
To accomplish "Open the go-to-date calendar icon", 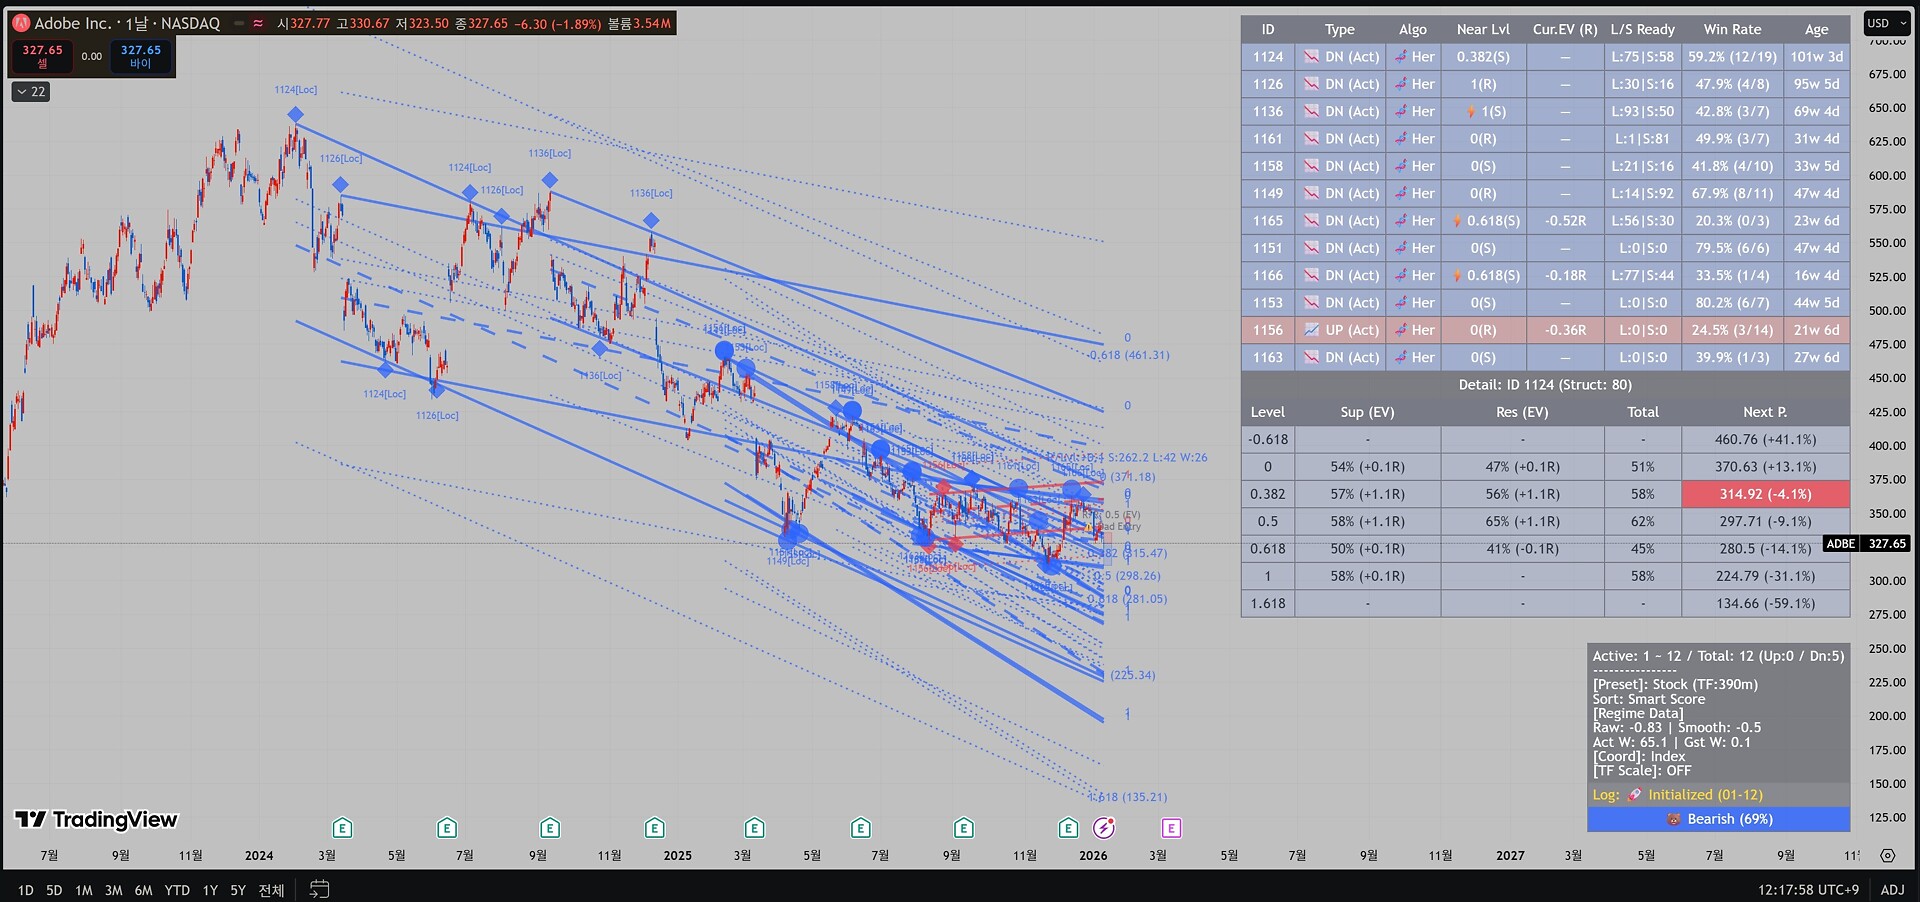I will (319, 889).
